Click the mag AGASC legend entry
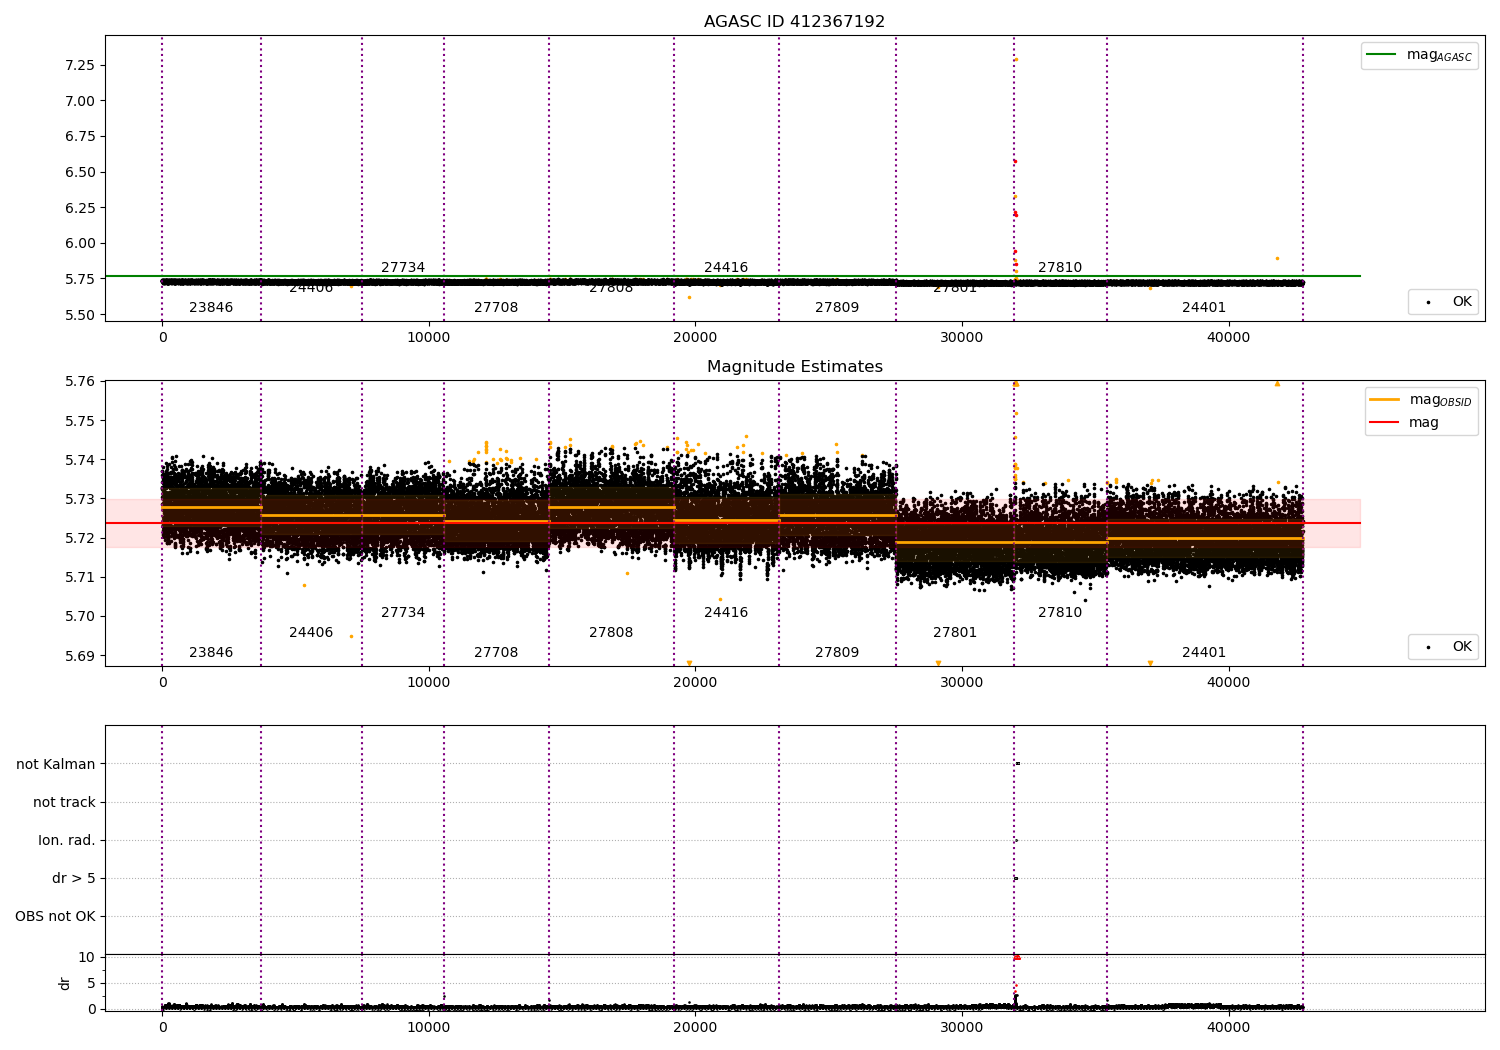This screenshot has height=1050, width=1500. (1419, 55)
